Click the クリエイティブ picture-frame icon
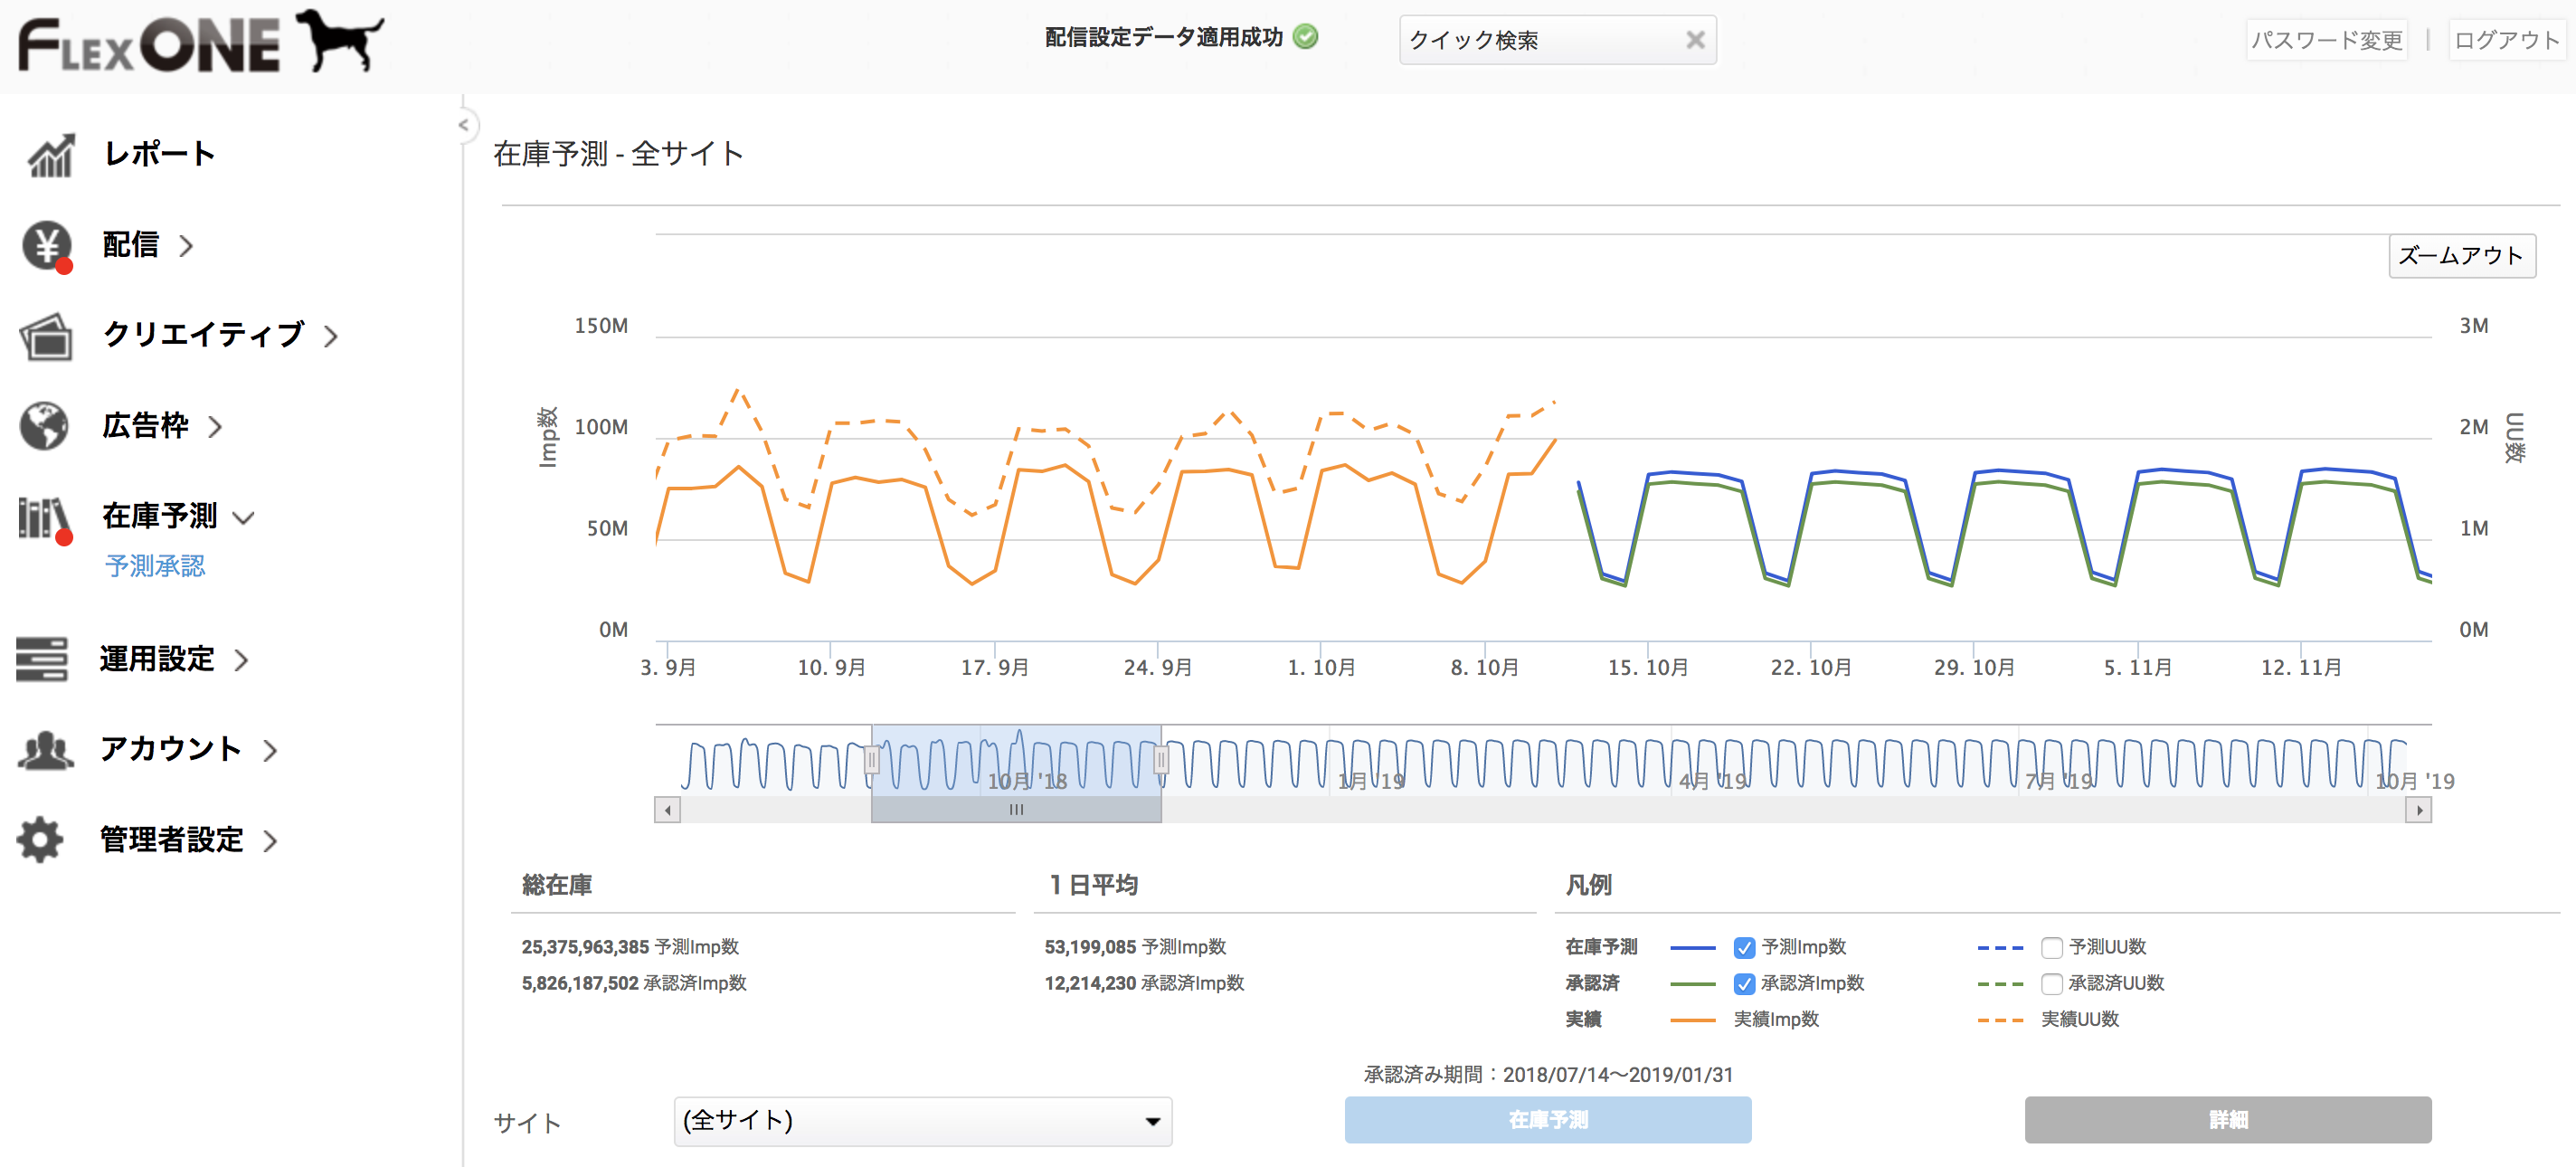 tap(46, 336)
